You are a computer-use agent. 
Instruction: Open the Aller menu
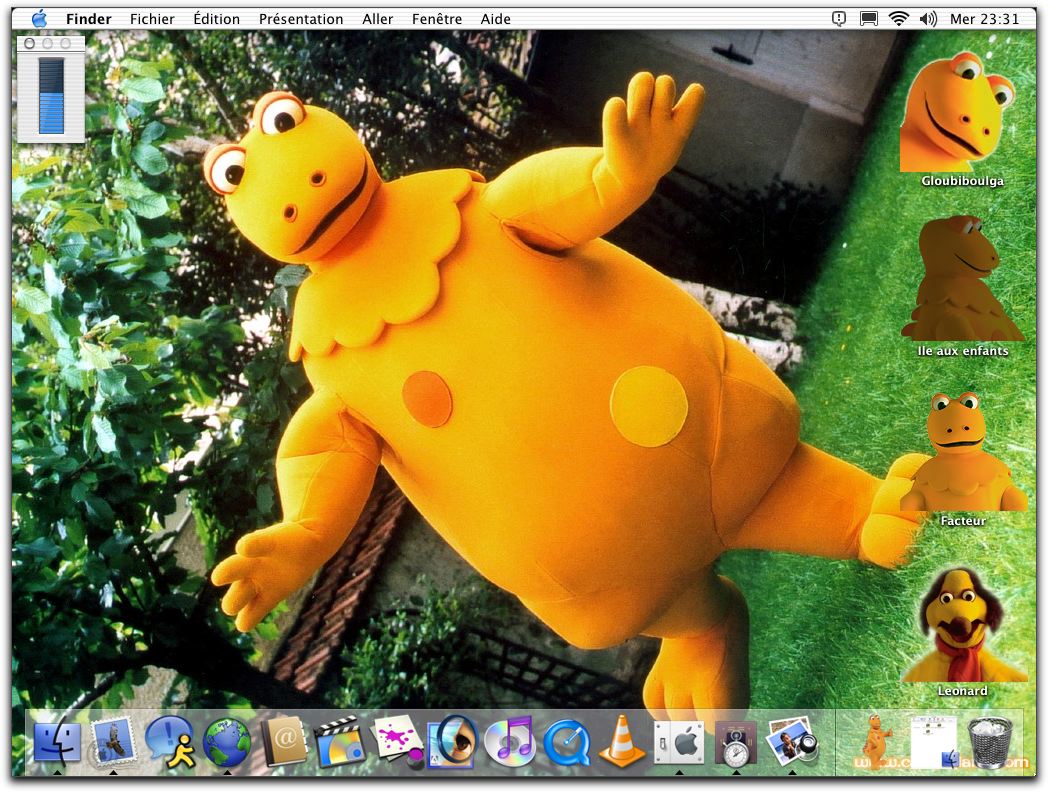click(x=378, y=19)
